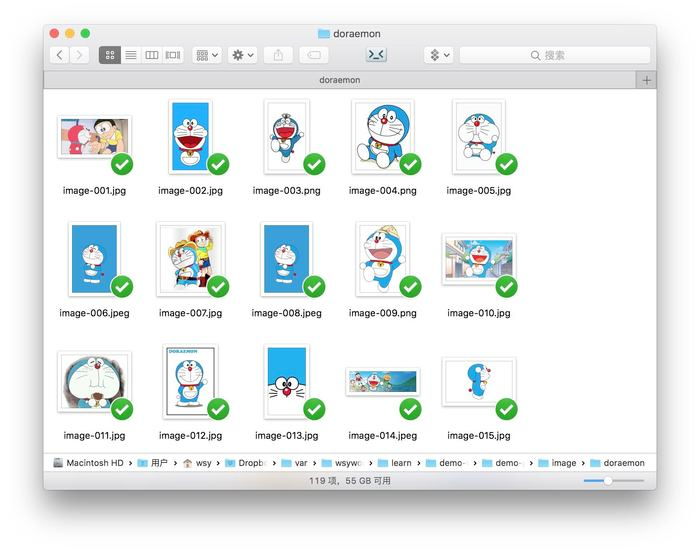
Task: Switch to icon view mode
Action: [x=110, y=55]
